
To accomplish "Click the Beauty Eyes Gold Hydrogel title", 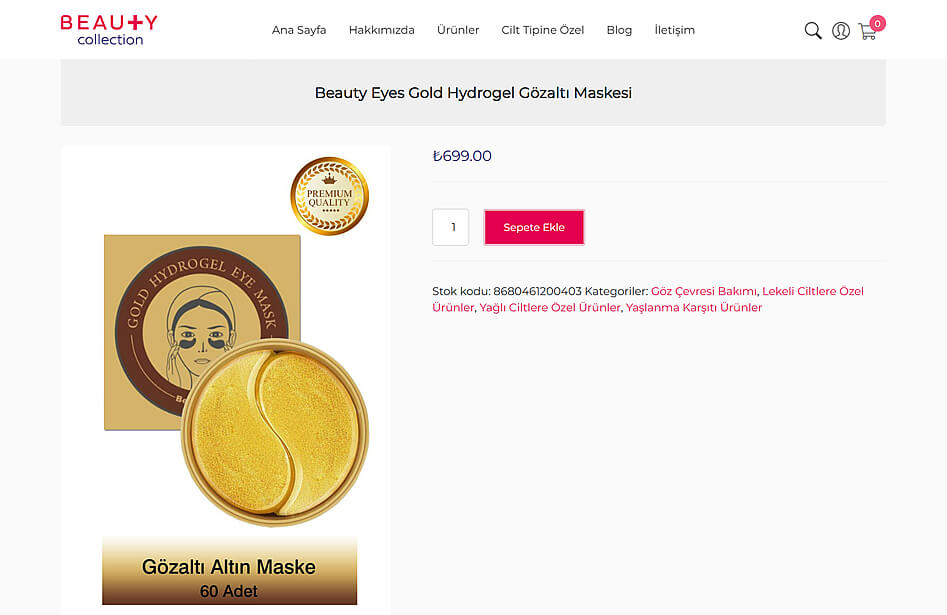I will pyautogui.click(x=473, y=93).
